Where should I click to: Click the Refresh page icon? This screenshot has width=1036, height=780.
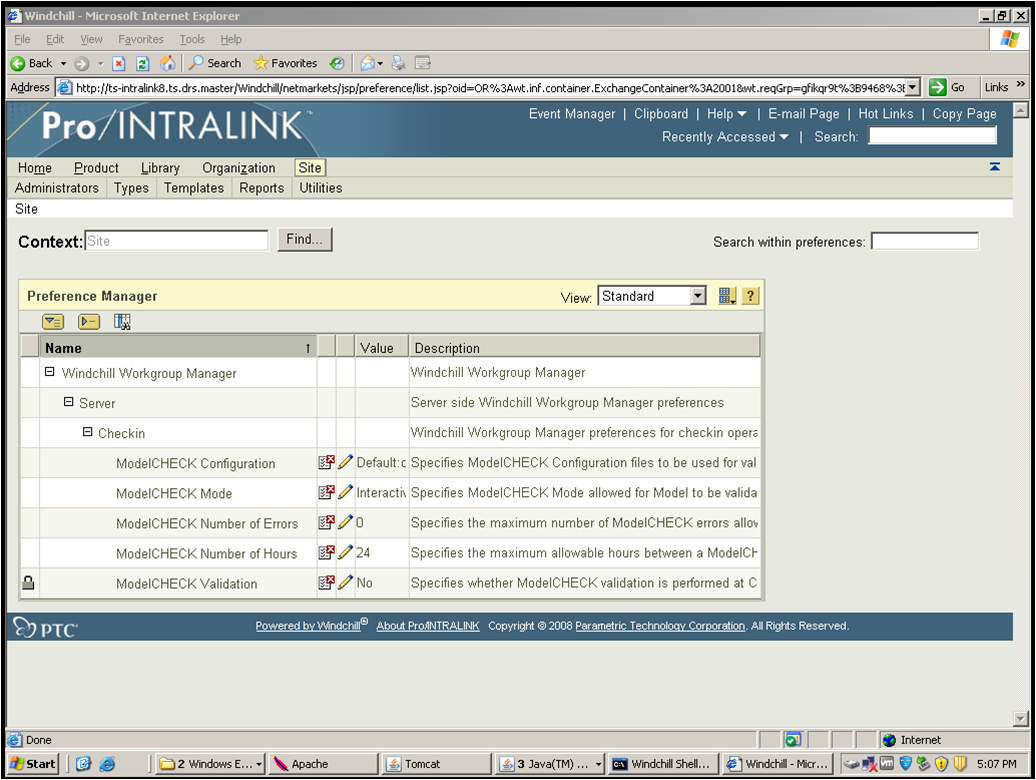pos(142,63)
